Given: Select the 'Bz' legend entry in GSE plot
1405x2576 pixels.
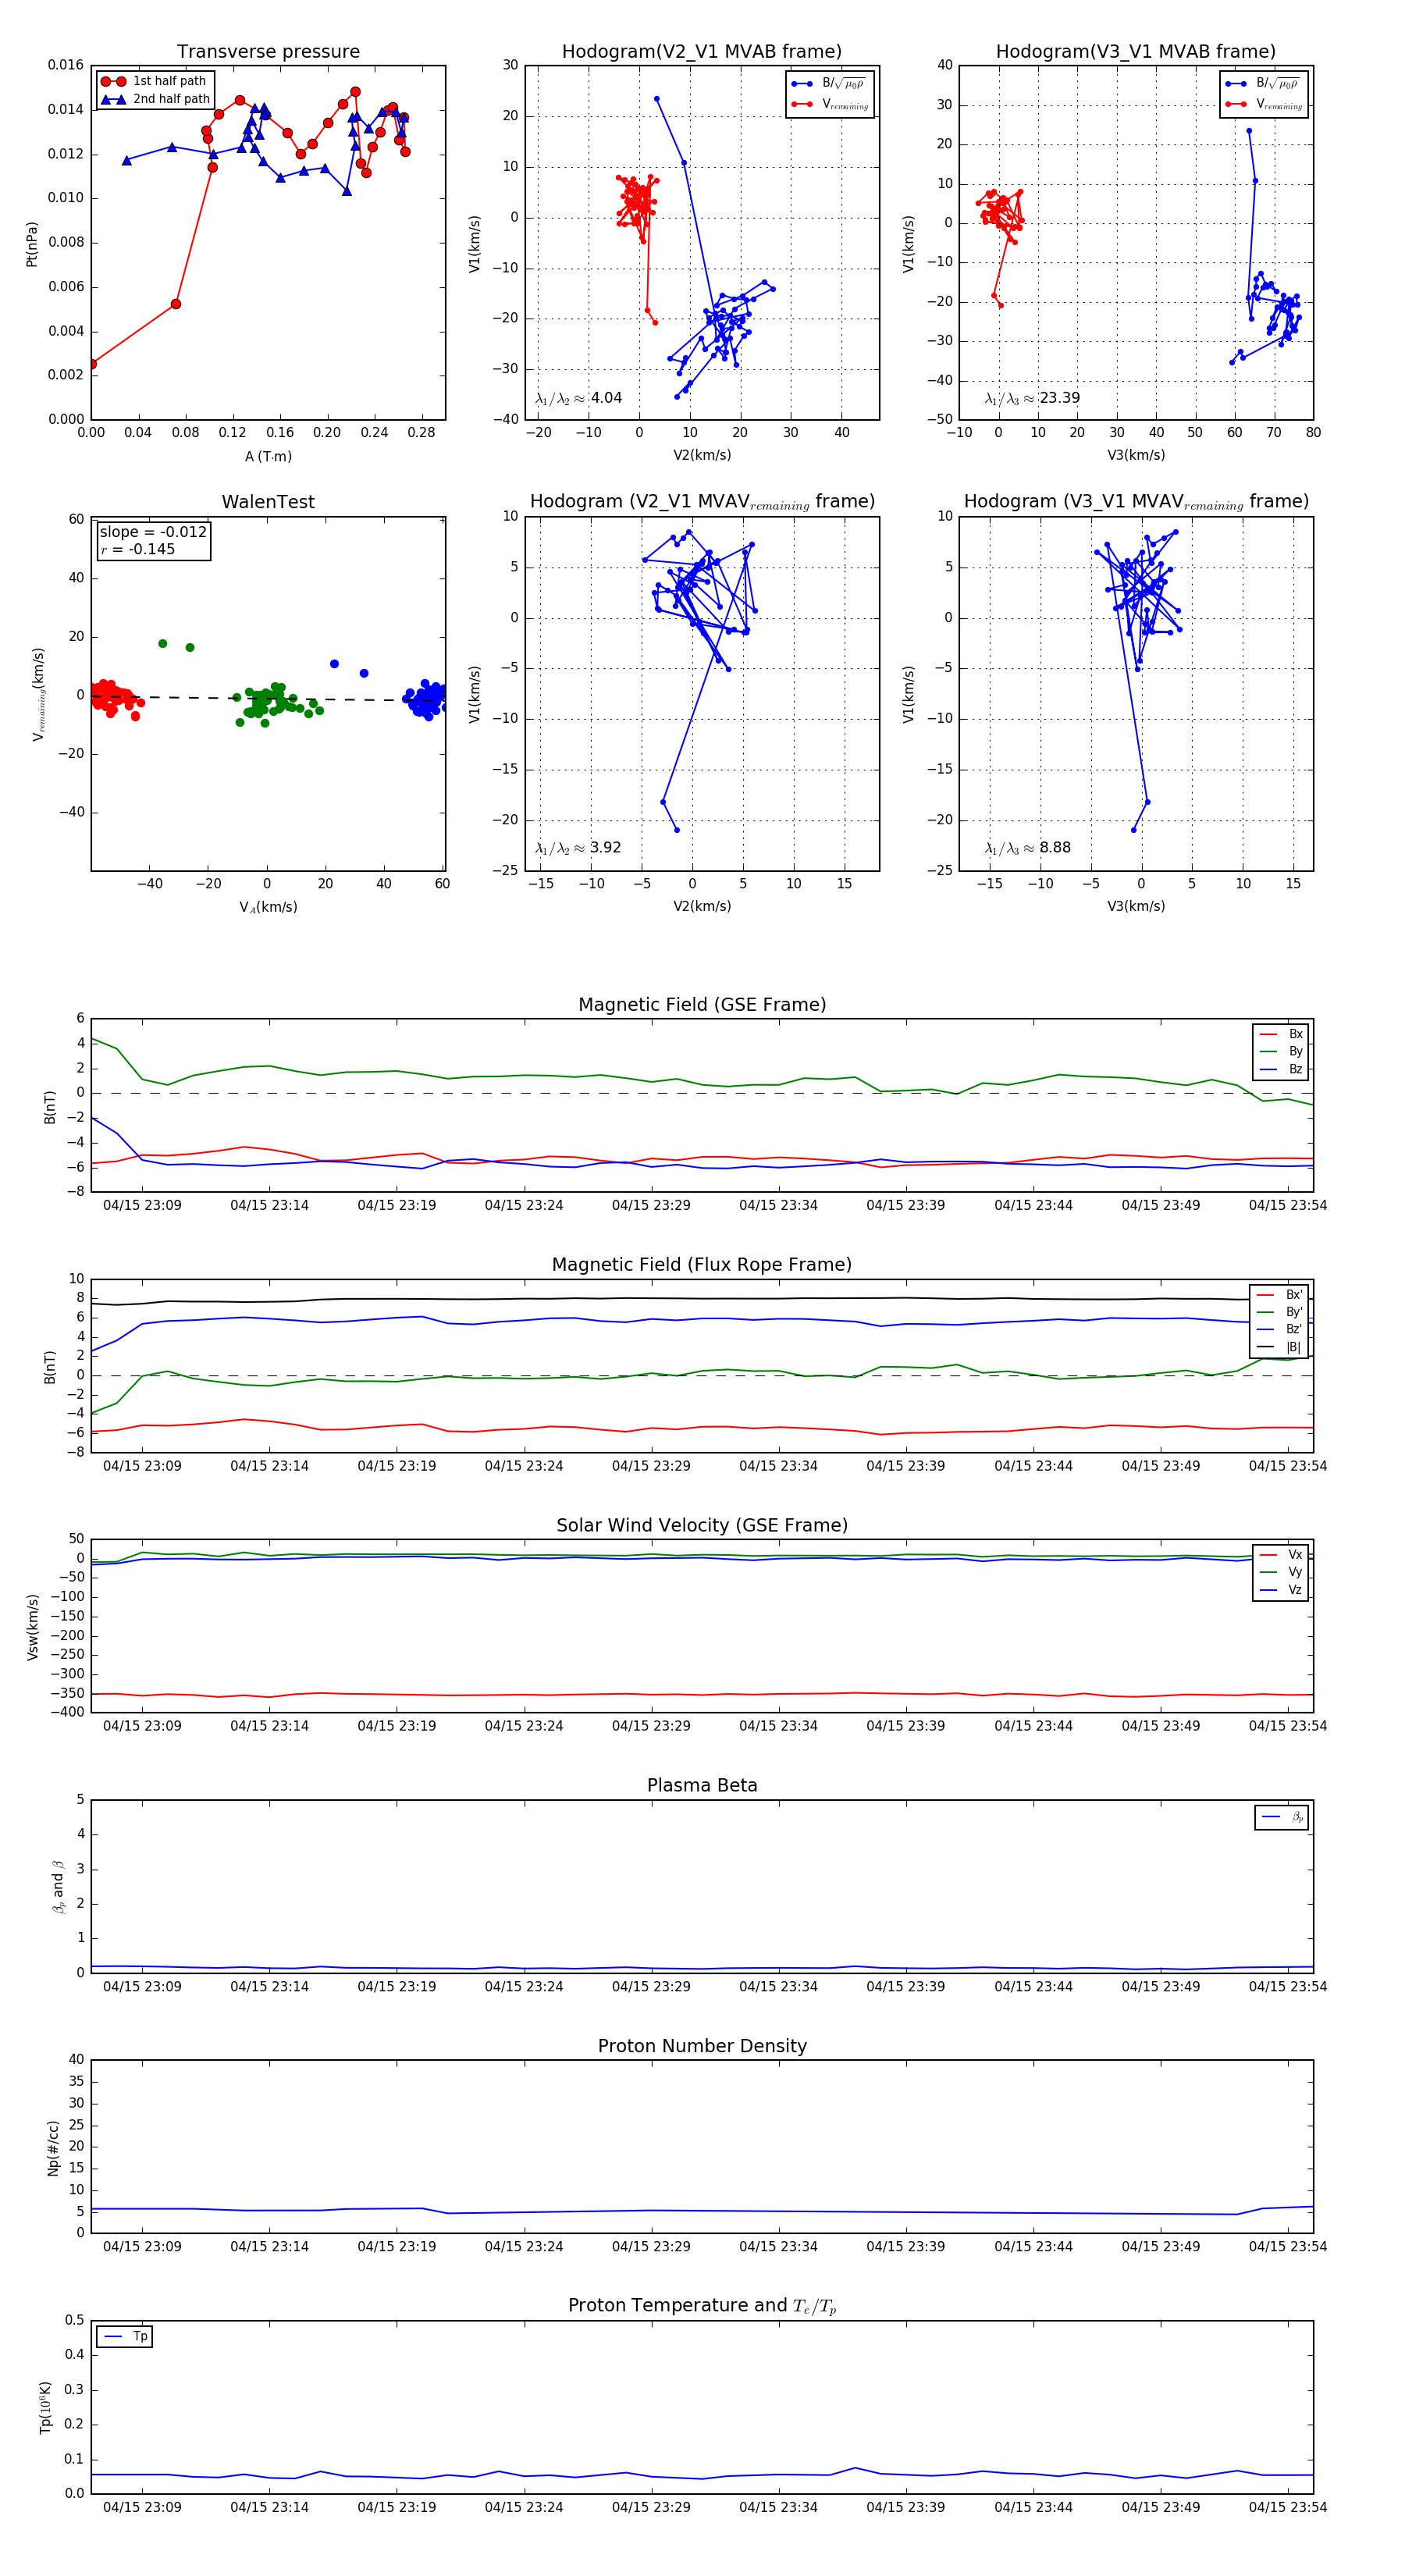Looking at the screenshot, I should [1281, 1069].
